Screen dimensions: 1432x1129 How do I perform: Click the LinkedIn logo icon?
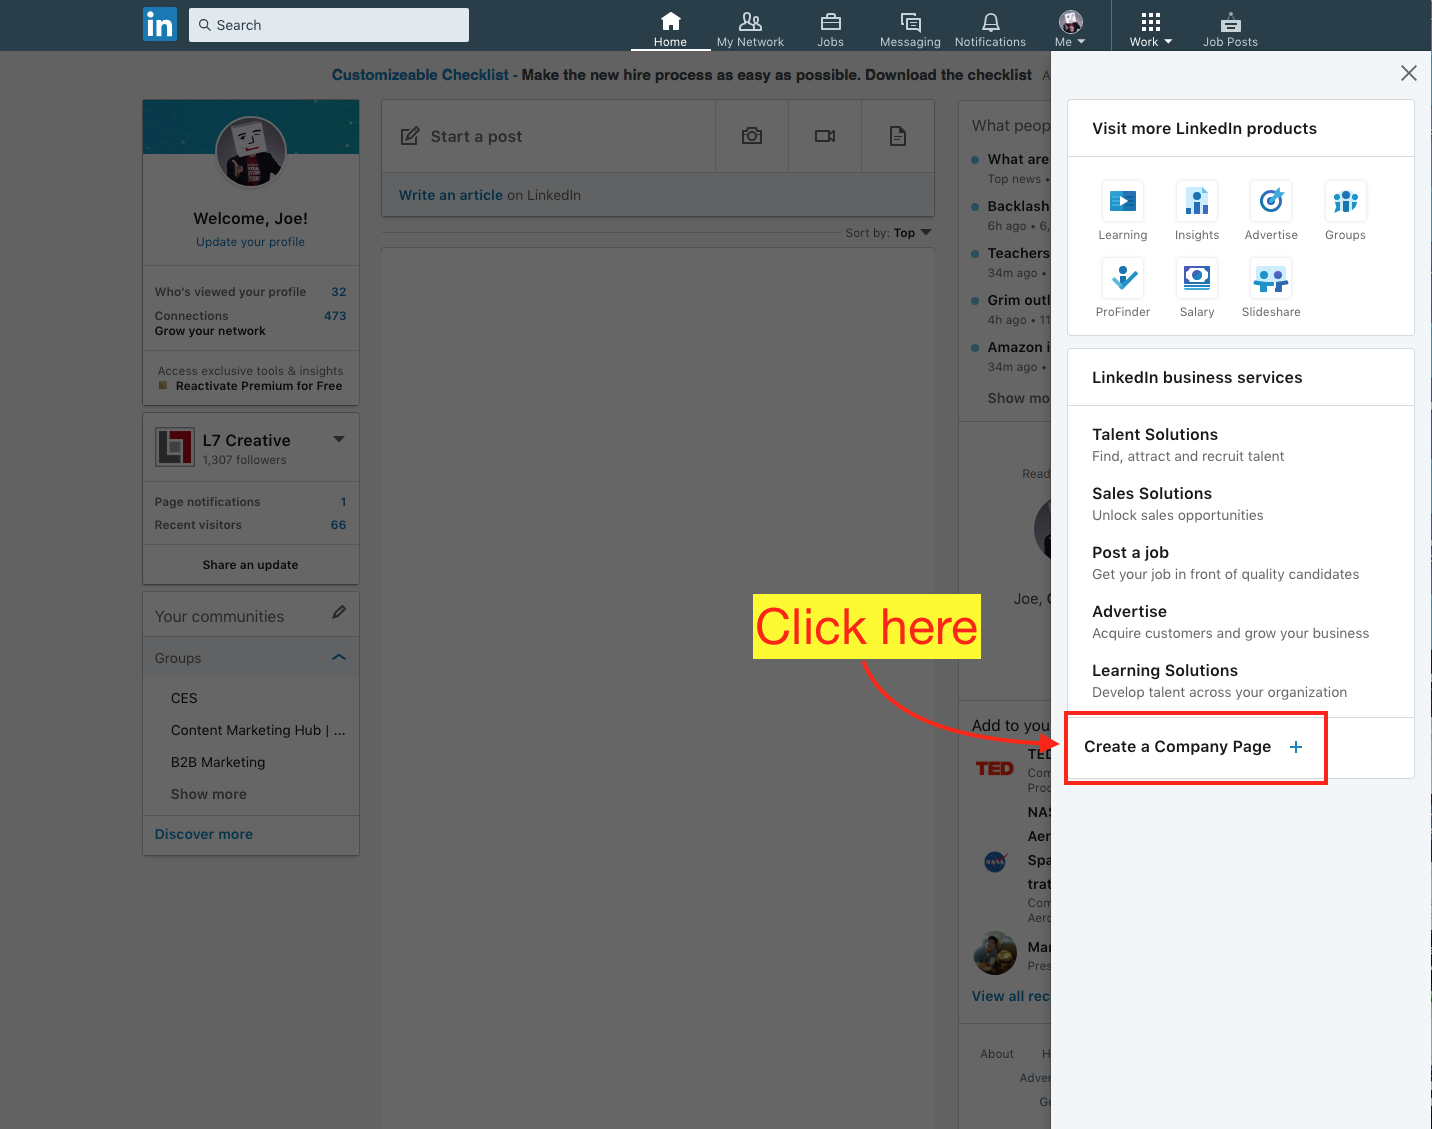click(160, 25)
